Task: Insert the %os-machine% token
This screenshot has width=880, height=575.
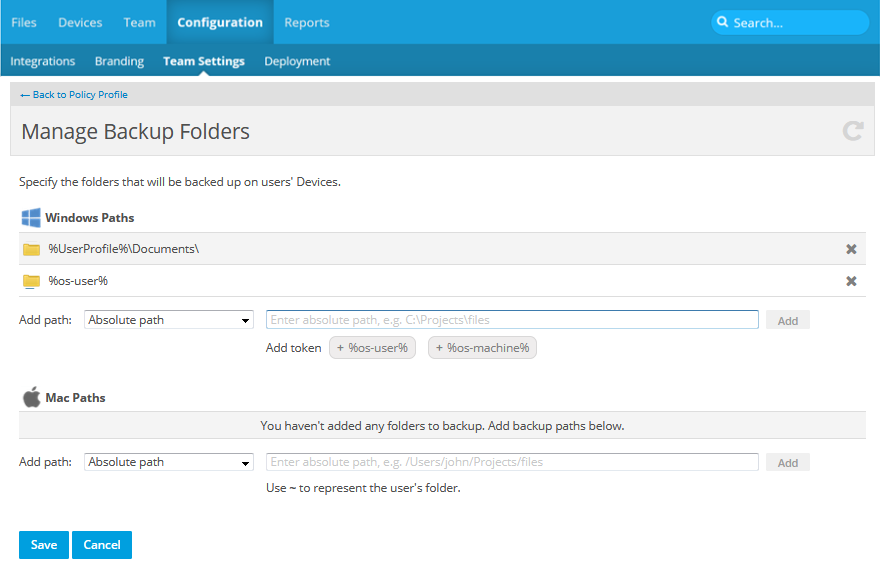Action: coord(482,348)
